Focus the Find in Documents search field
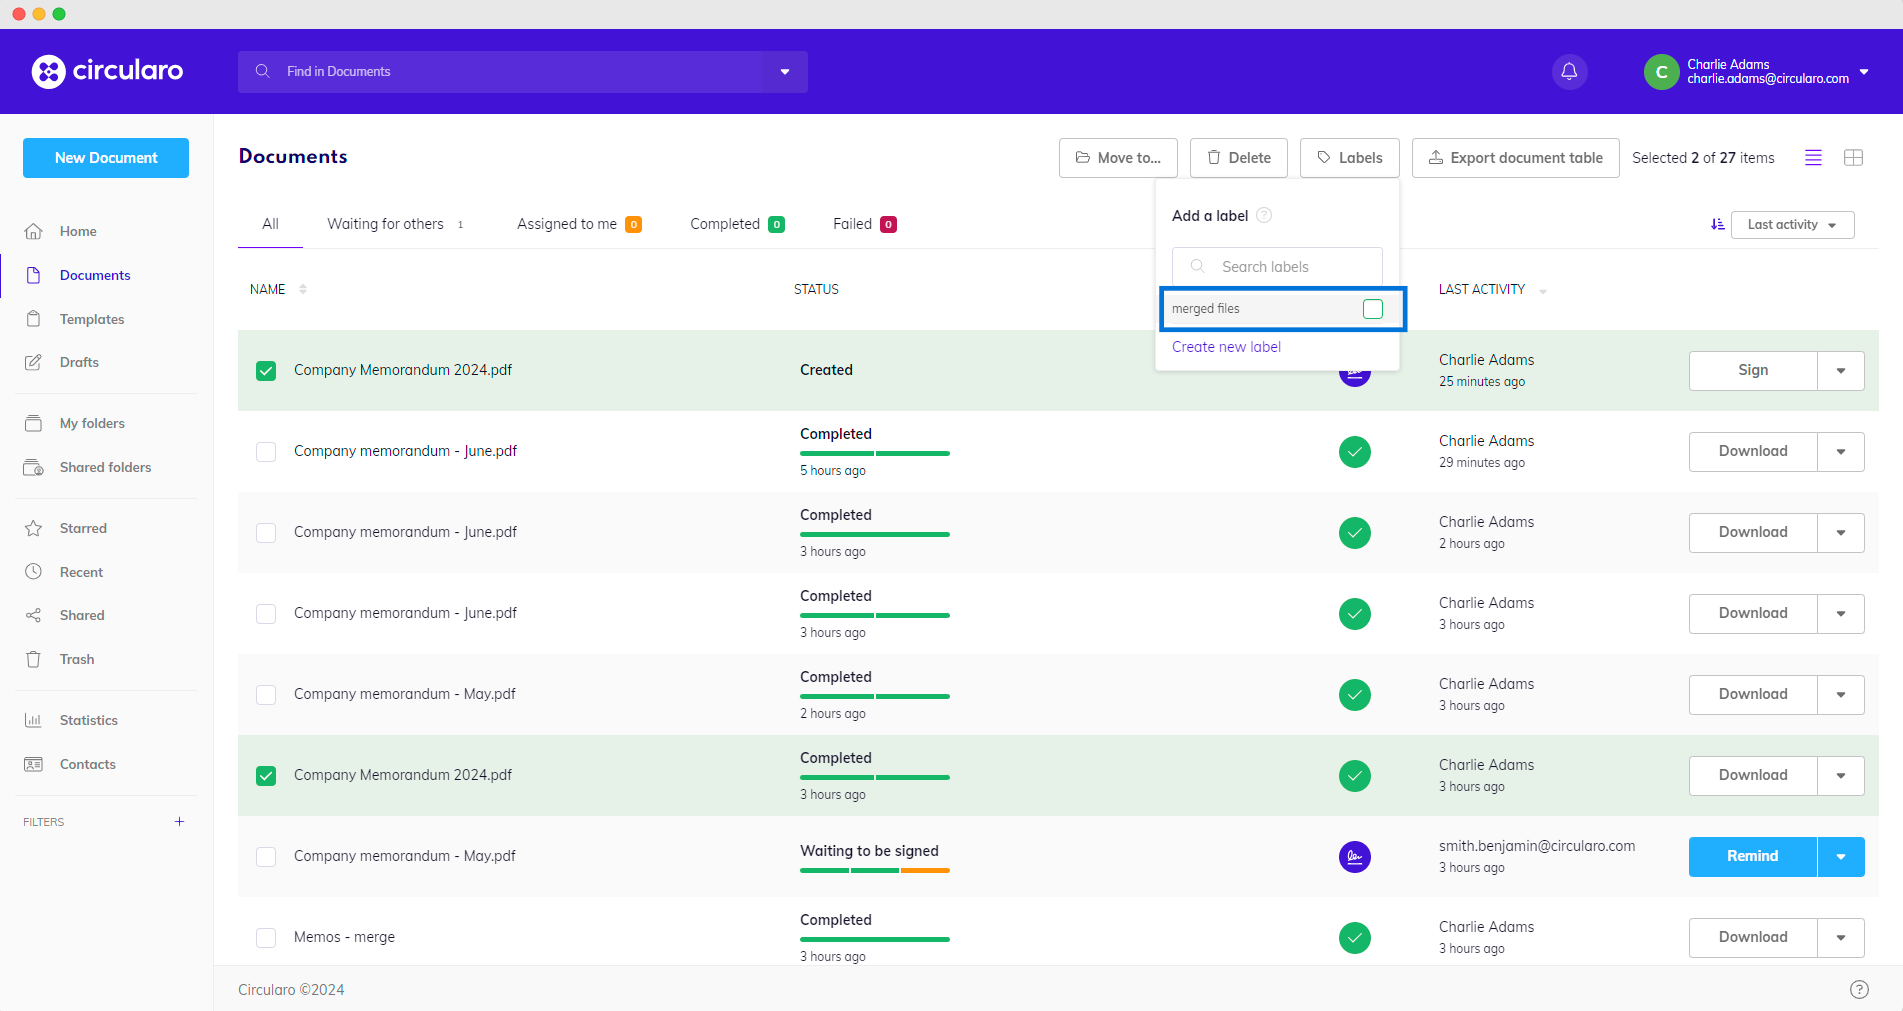 501,72
